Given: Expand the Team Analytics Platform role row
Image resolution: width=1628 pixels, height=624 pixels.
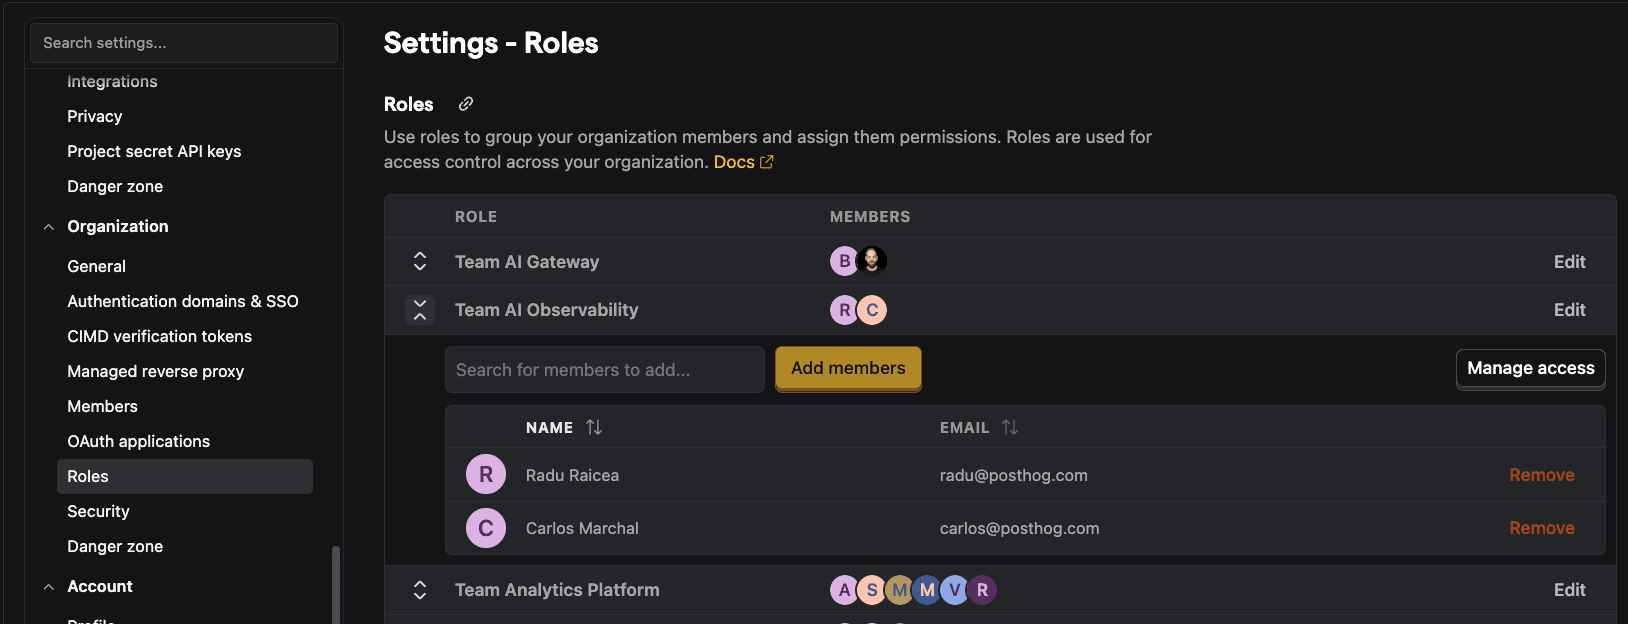Looking at the screenshot, I should pos(420,590).
